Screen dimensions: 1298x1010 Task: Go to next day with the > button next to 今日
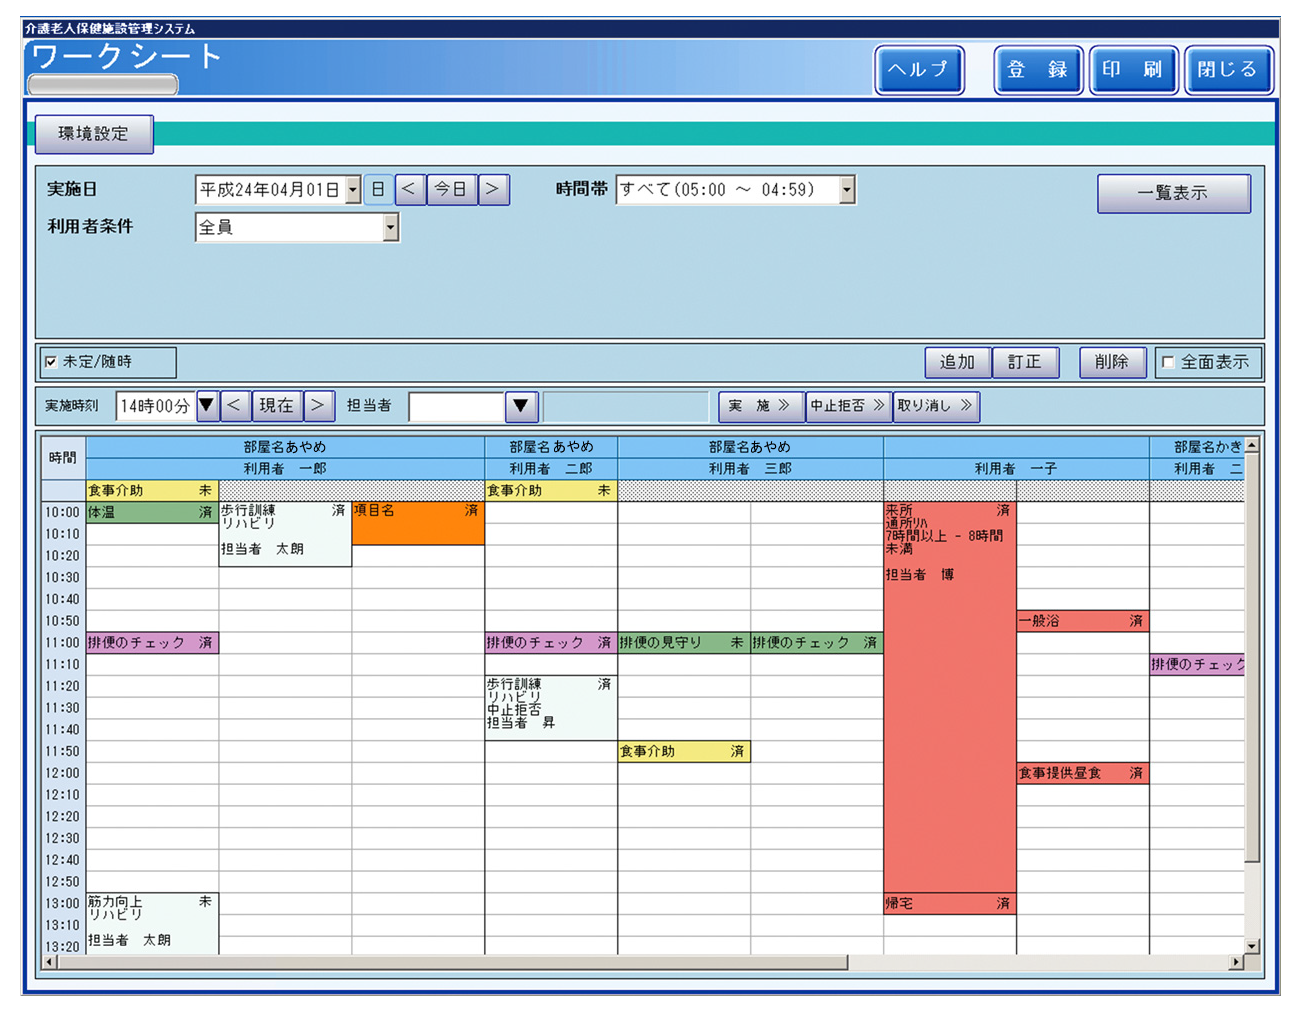[493, 189]
